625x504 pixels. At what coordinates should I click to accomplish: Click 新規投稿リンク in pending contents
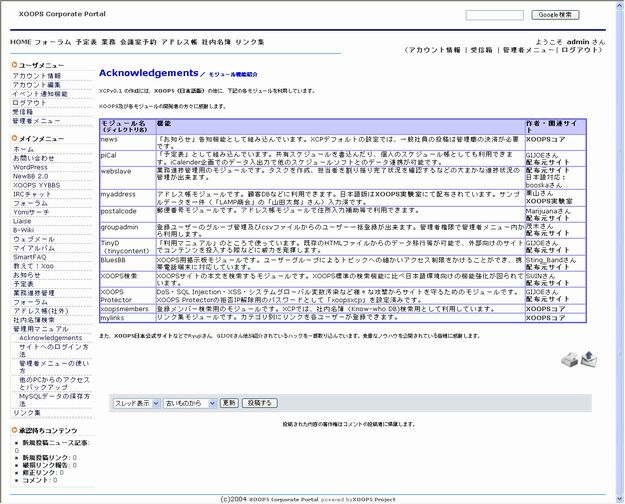[x=45, y=458]
